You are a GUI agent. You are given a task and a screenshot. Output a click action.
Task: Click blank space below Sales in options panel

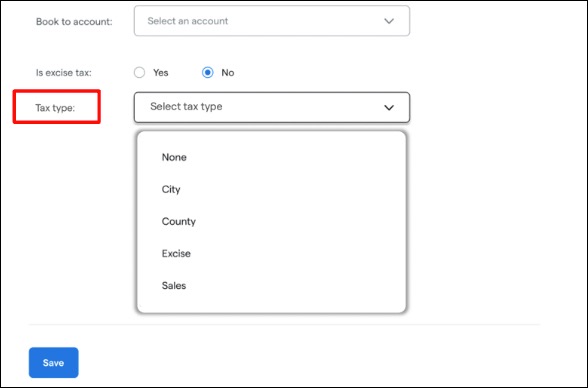click(x=272, y=303)
